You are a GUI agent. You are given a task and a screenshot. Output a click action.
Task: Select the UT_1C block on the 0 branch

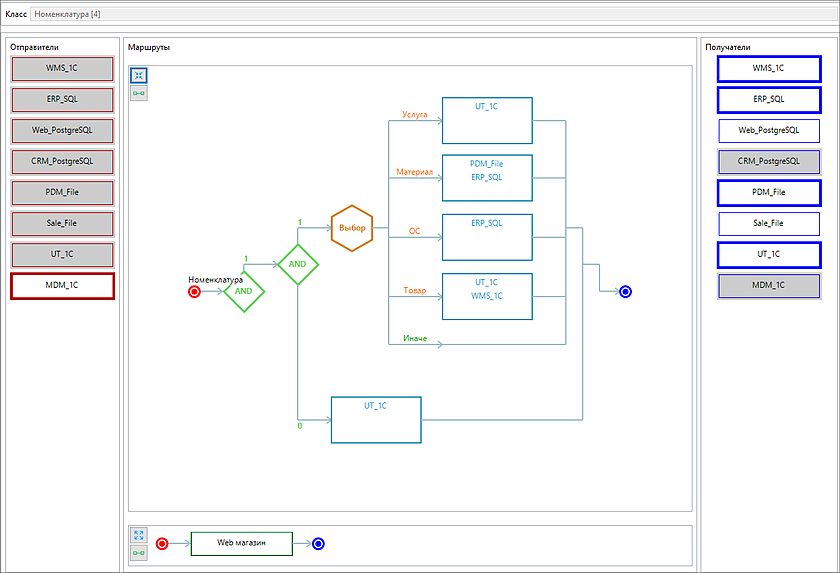(x=375, y=420)
